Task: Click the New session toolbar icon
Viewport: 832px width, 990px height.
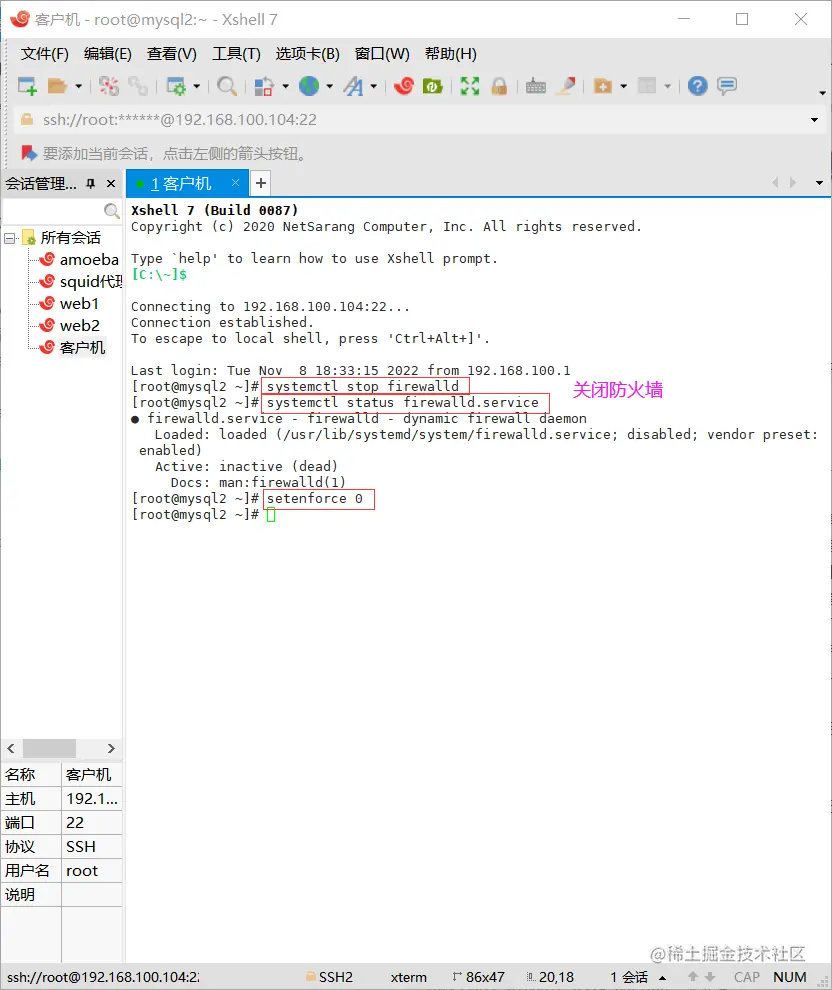Action: click(x=27, y=86)
